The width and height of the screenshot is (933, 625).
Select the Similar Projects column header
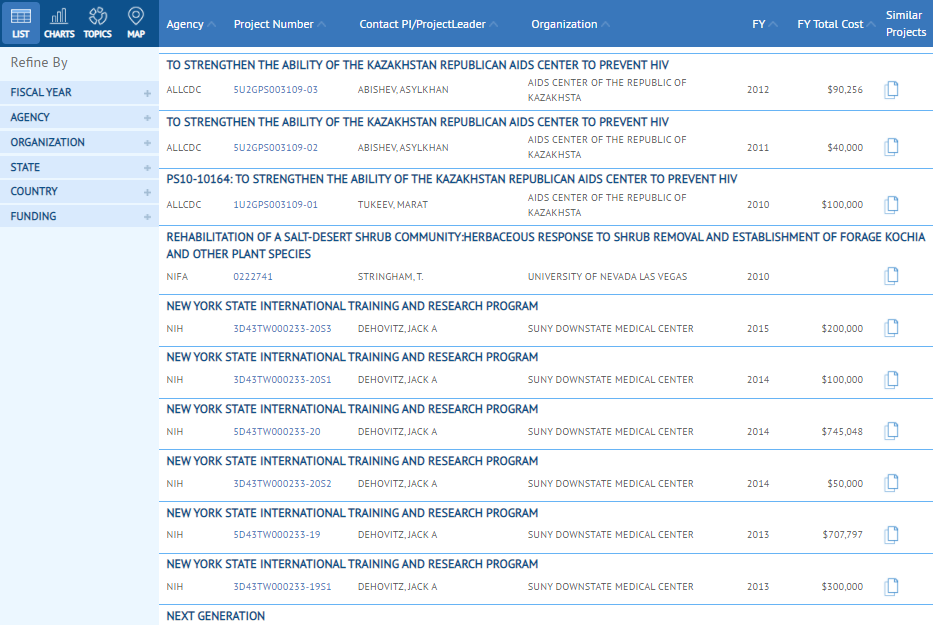[x=906, y=24]
